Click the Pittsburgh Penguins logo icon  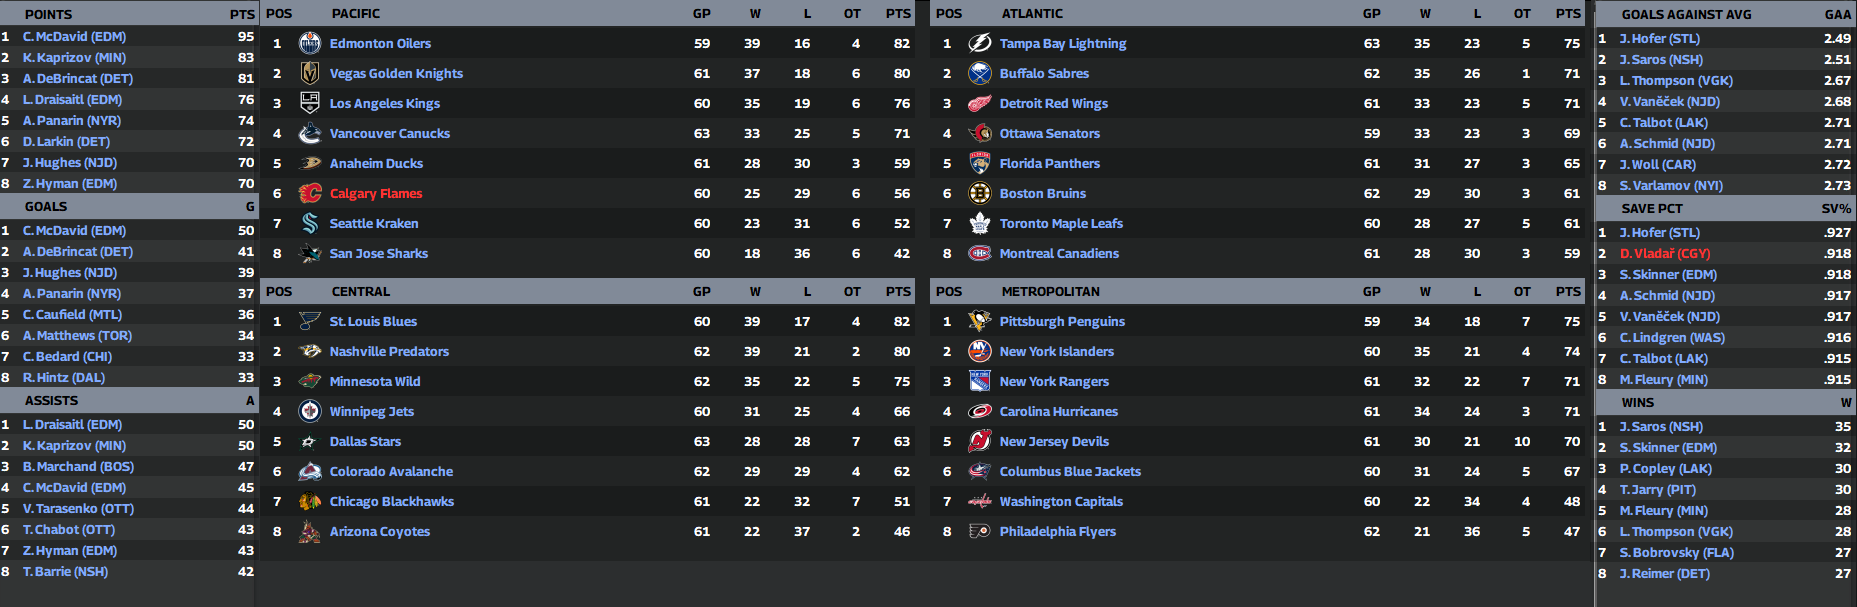980,321
